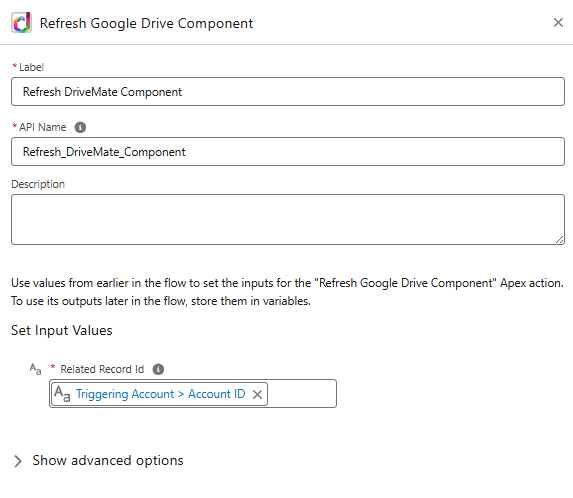Click the Description resize handle
Screen dimensions: 573x498
[x=559, y=240]
